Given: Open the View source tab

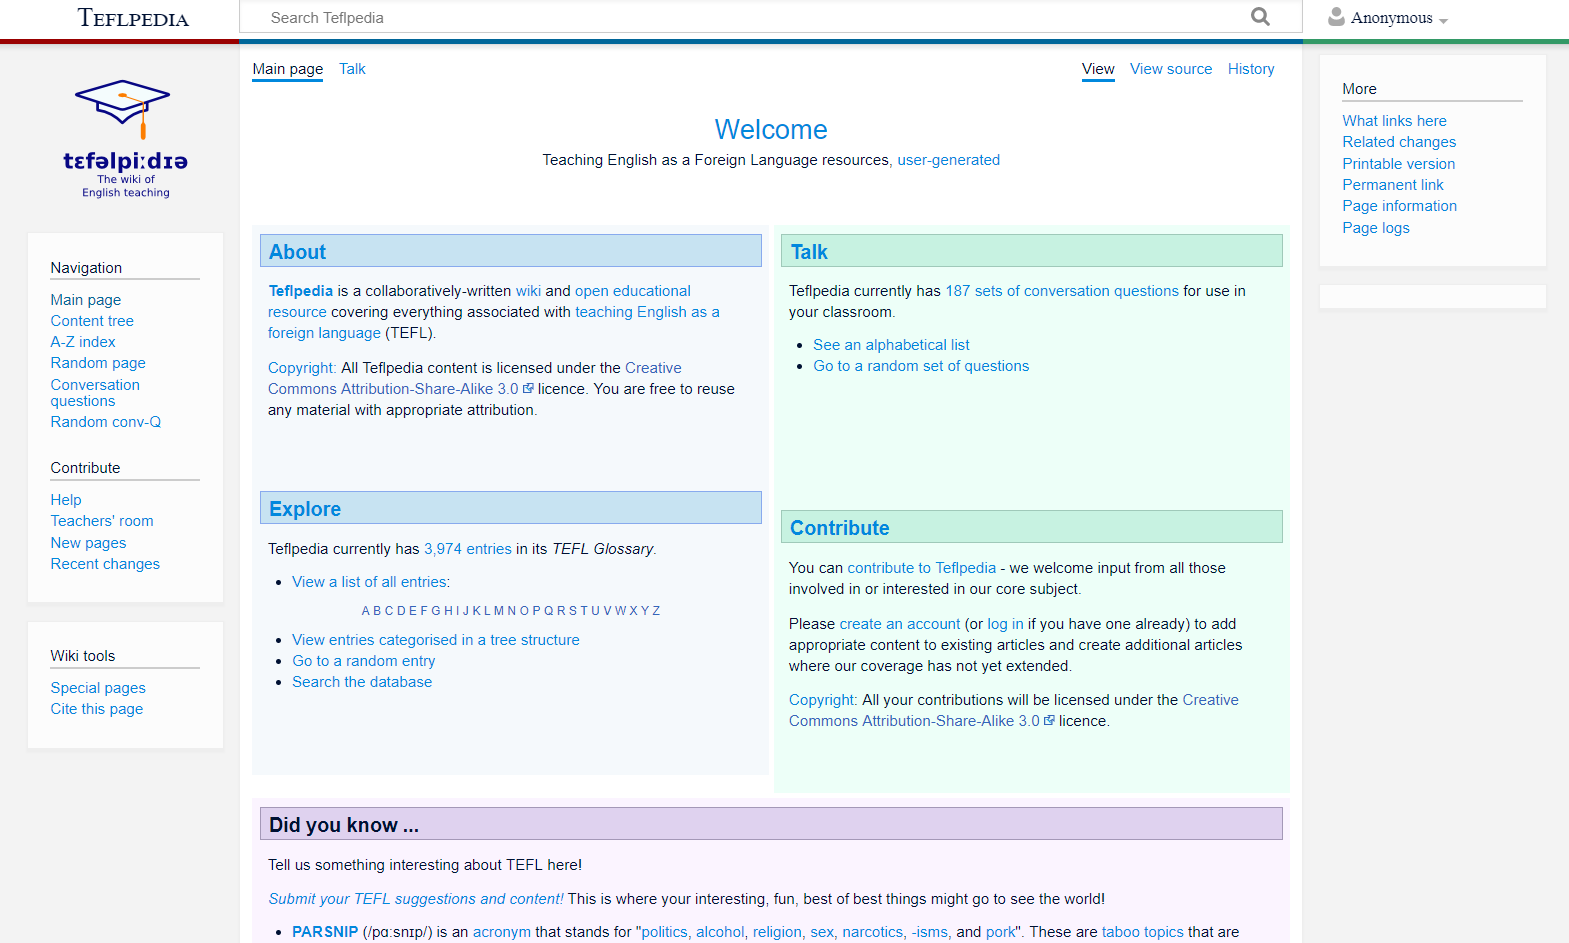Looking at the screenshot, I should point(1171,69).
